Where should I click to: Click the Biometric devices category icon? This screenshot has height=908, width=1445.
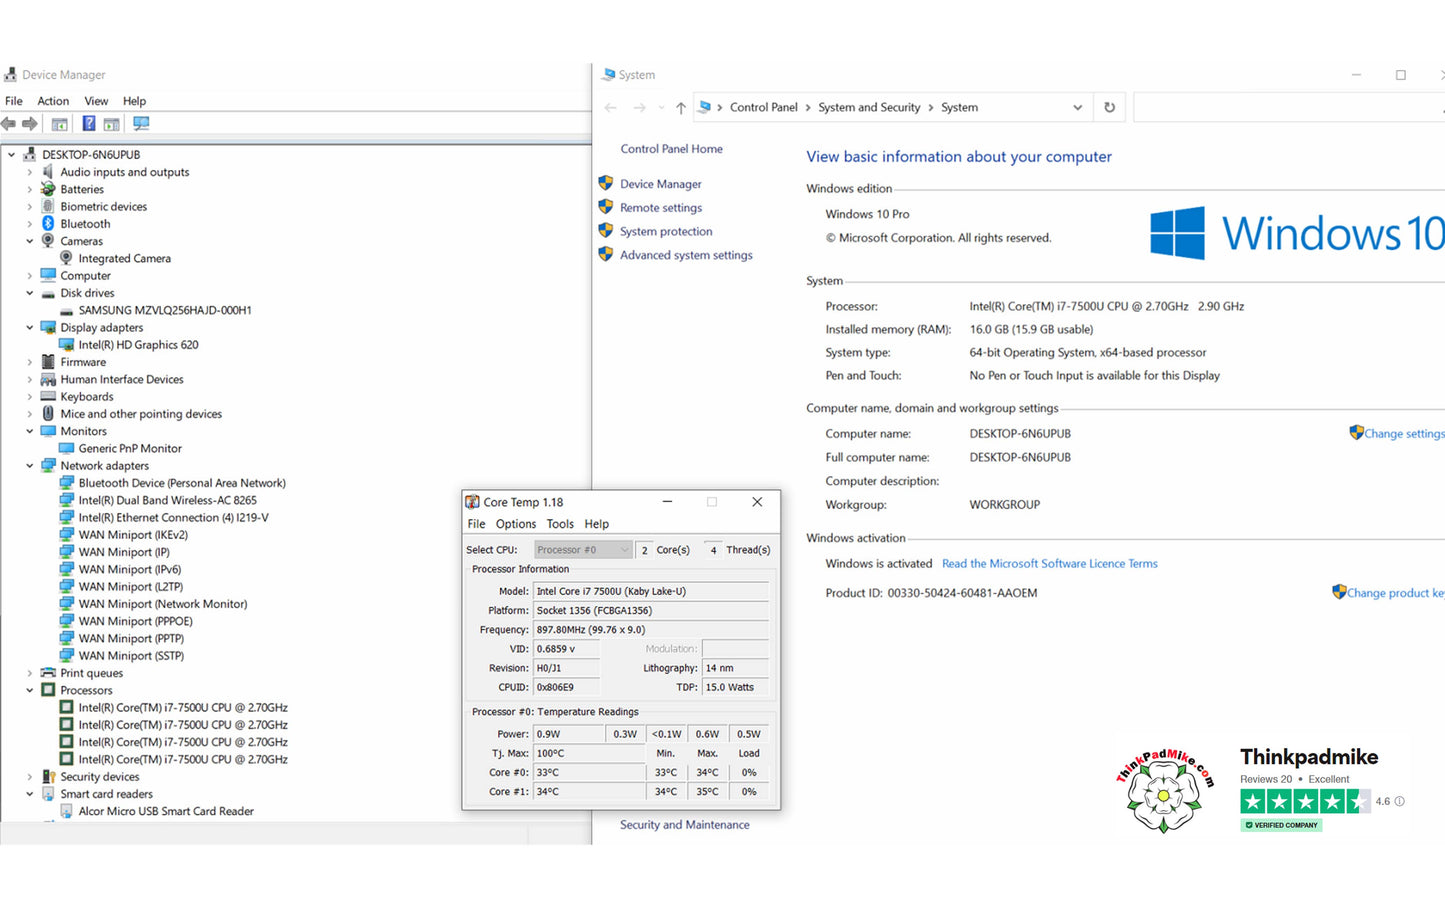48,207
